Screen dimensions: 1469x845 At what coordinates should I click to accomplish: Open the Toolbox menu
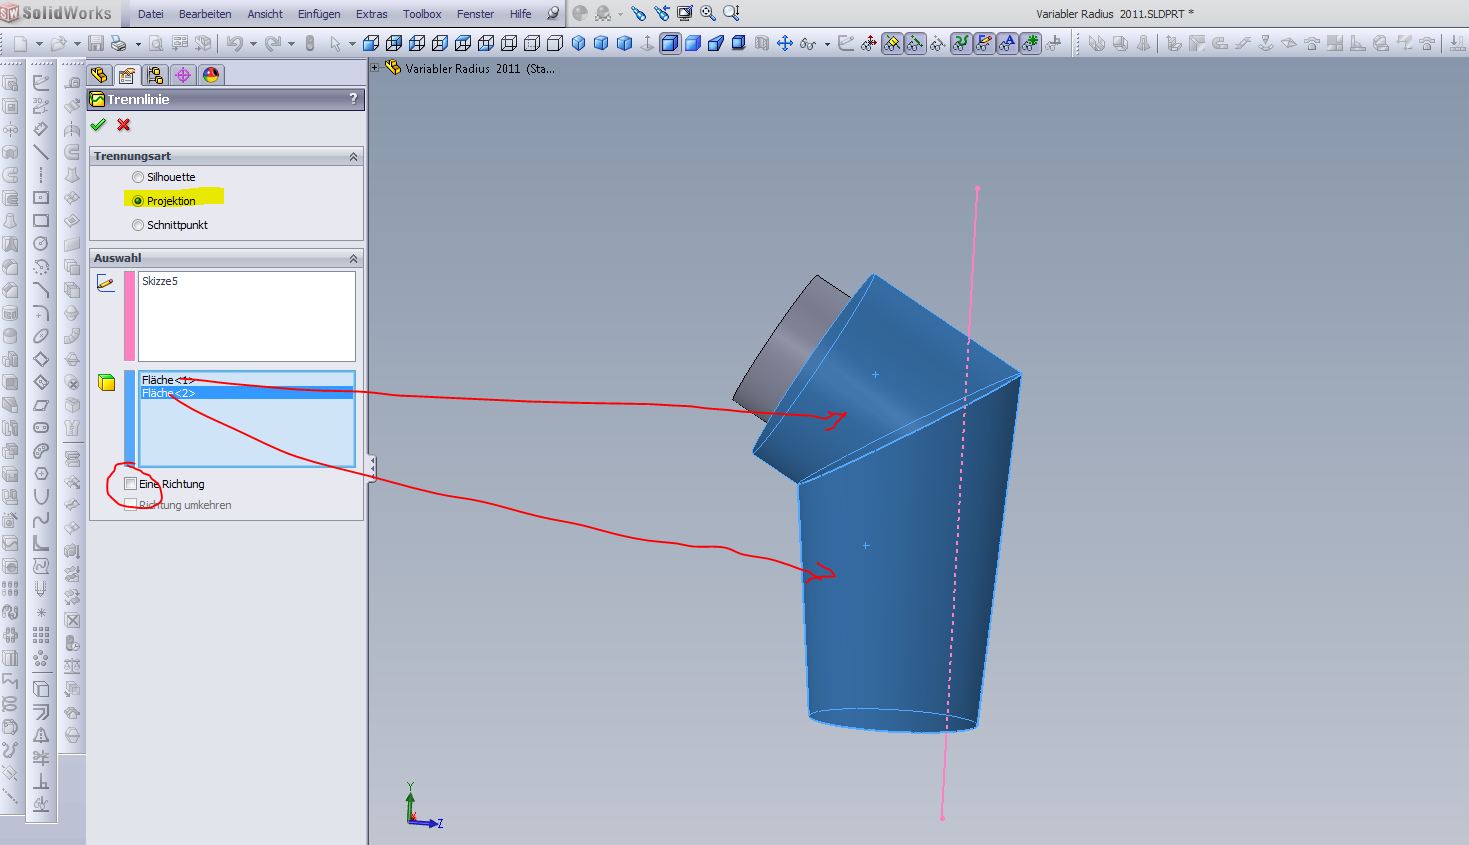click(422, 14)
